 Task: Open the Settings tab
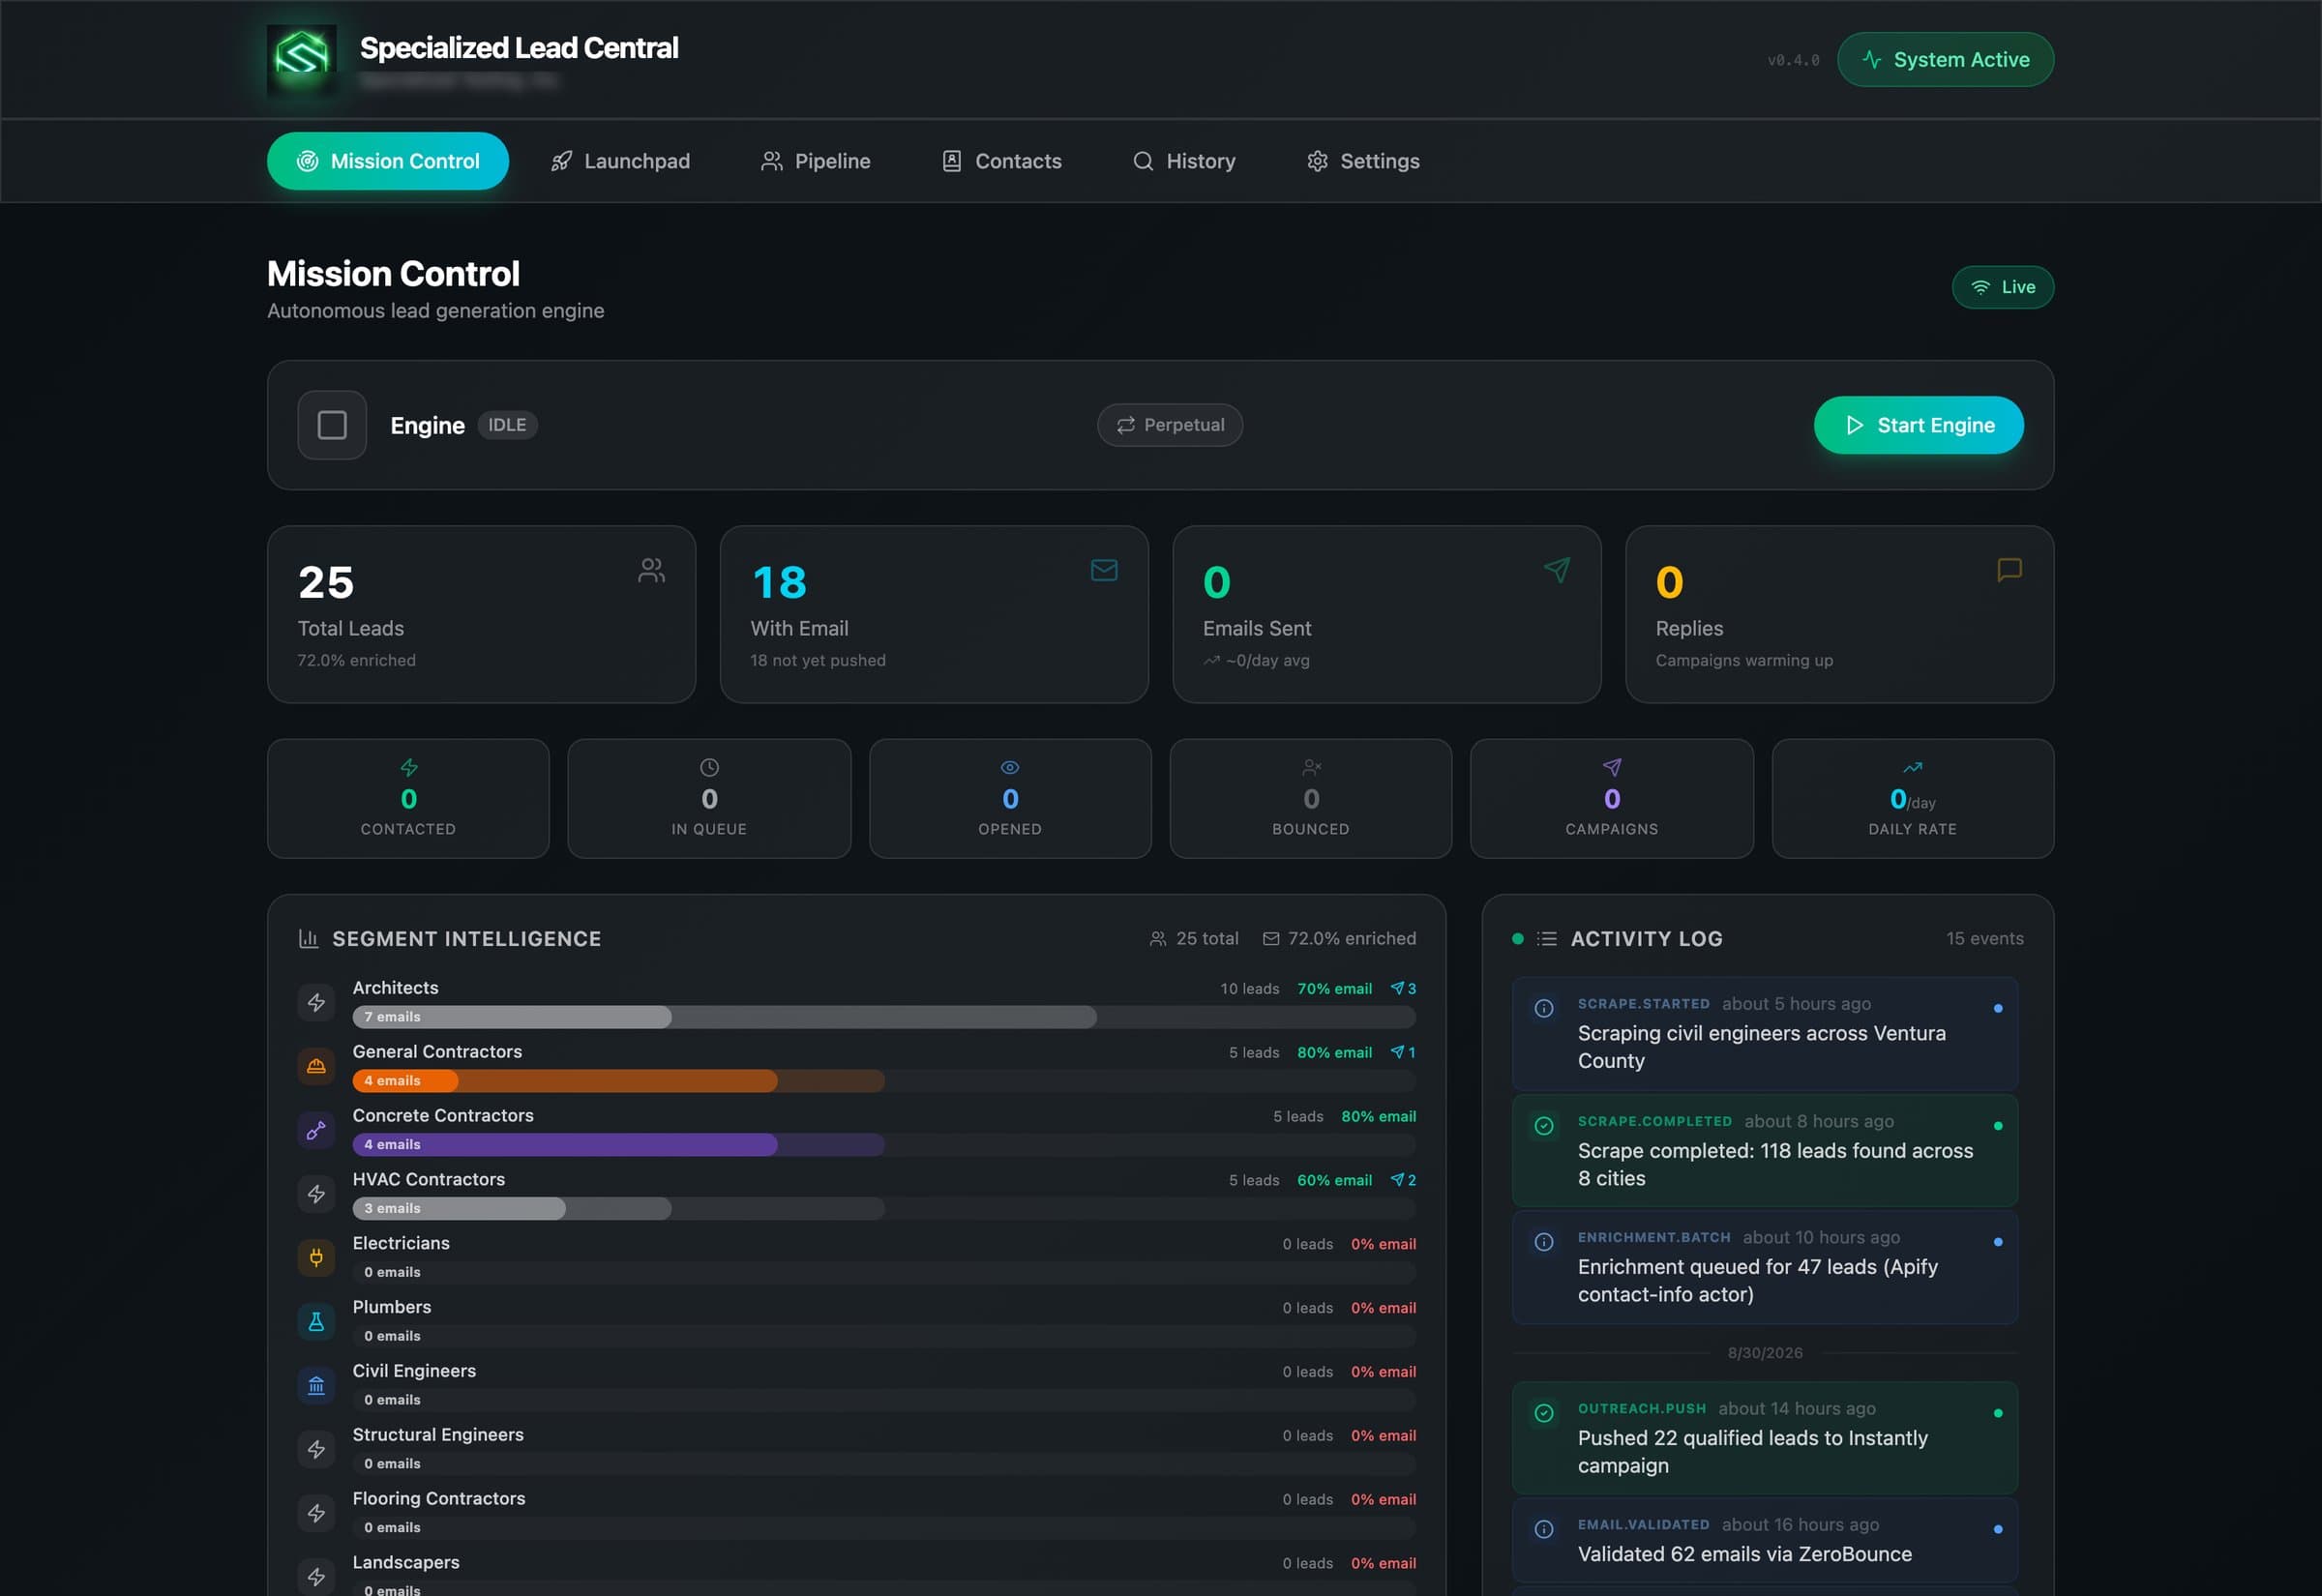click(1363, 161)
